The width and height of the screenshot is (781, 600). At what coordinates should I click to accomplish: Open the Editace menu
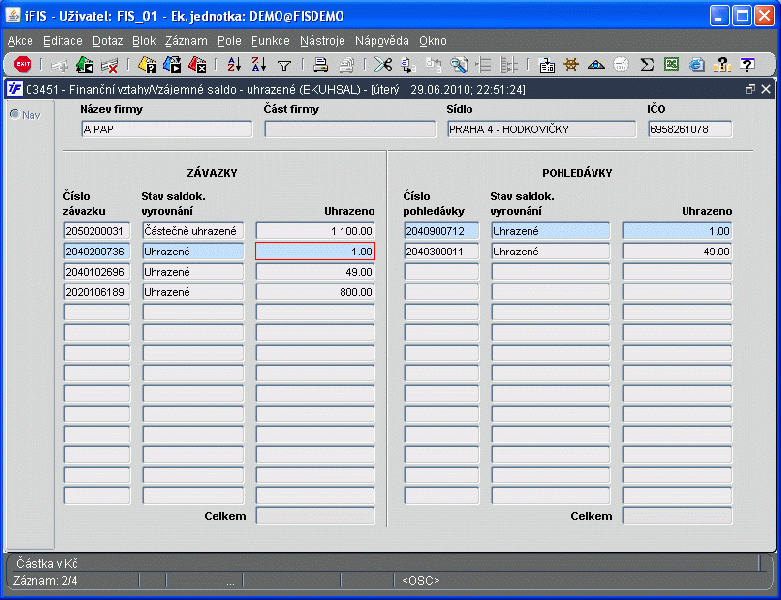(63, 41)
